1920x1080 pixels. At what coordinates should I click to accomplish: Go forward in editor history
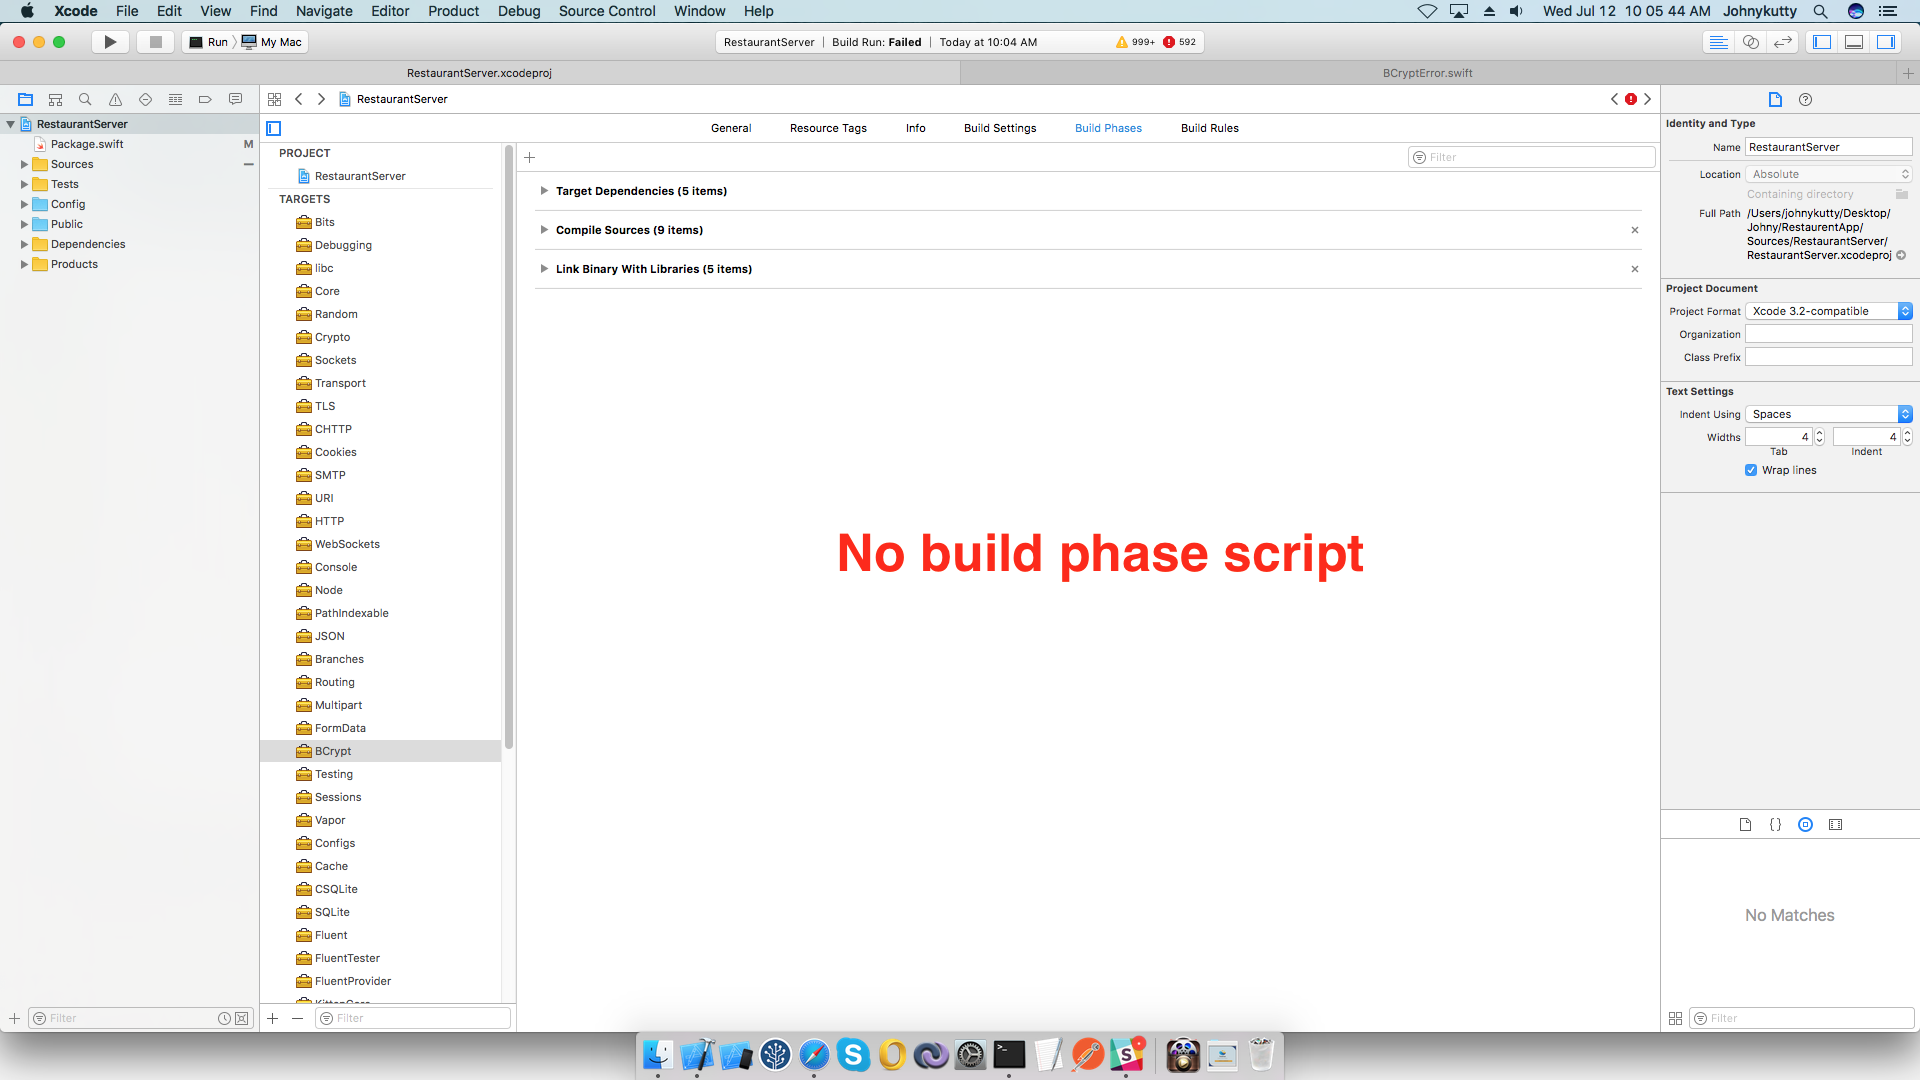click(321, 99)
